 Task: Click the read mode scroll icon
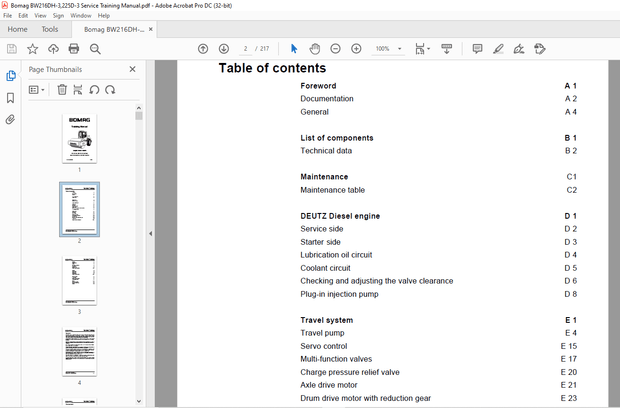tap(447, 49)
